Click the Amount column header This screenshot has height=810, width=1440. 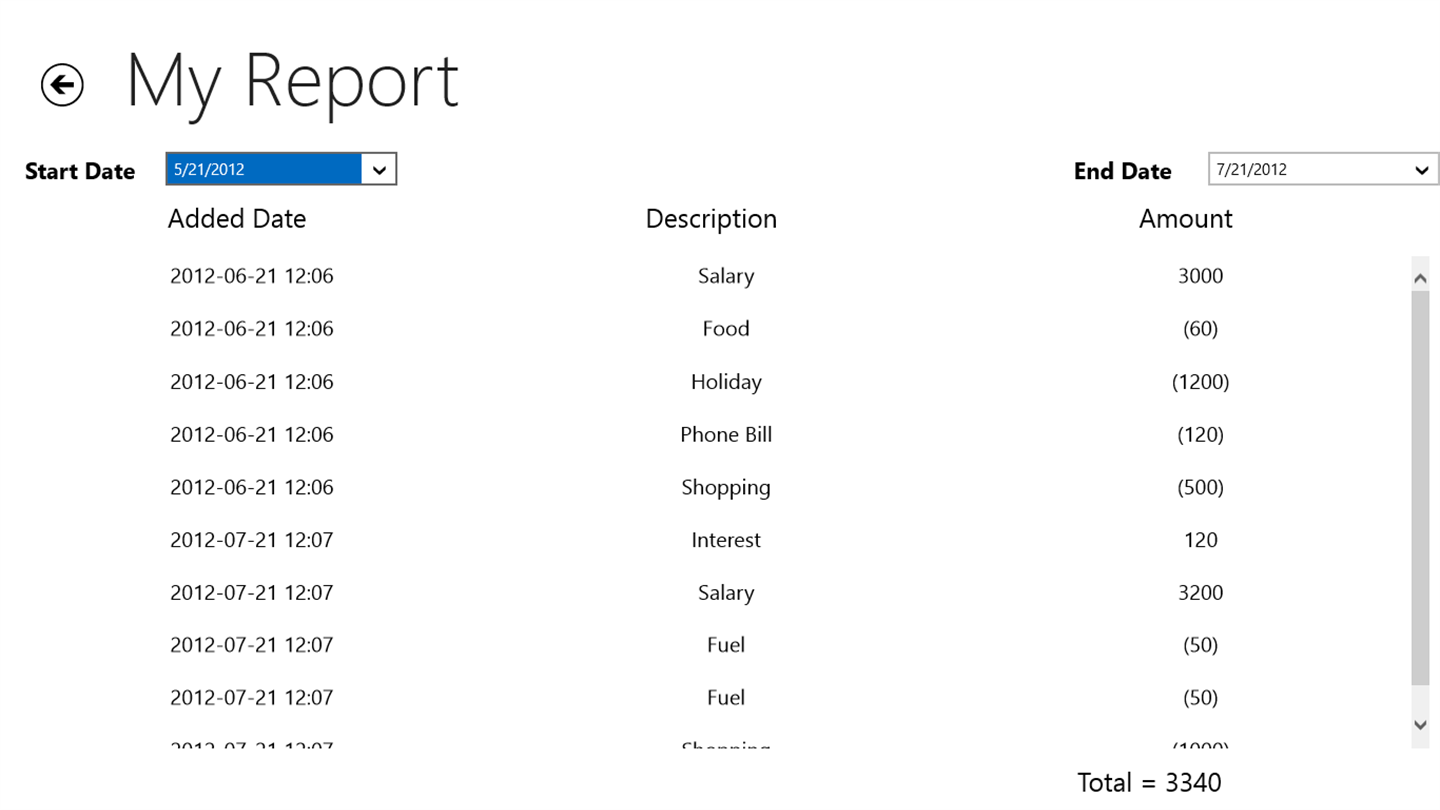[x=1185, y=219]
